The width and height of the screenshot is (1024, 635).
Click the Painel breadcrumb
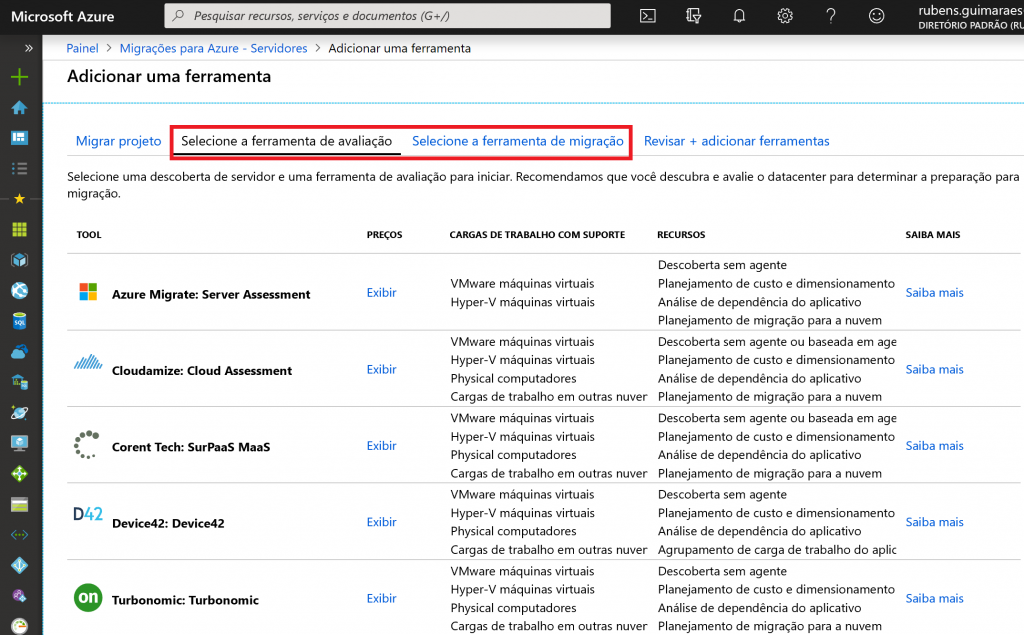(82, 48)
